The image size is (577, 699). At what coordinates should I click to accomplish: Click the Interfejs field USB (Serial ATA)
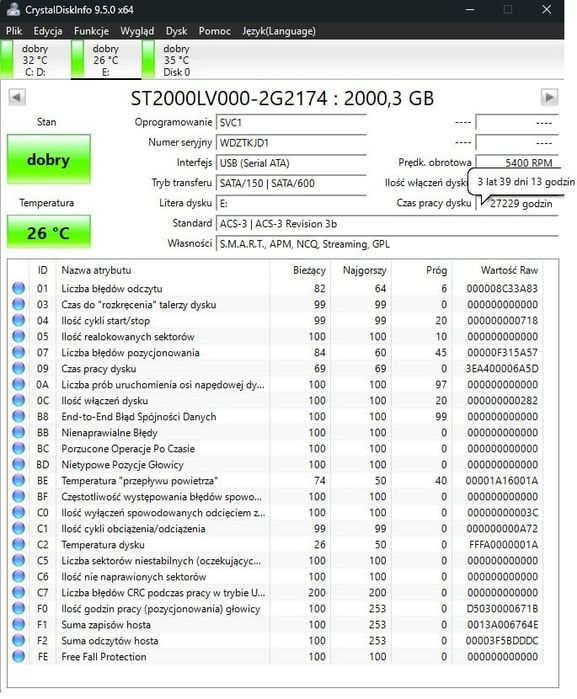tap(291, 163)
